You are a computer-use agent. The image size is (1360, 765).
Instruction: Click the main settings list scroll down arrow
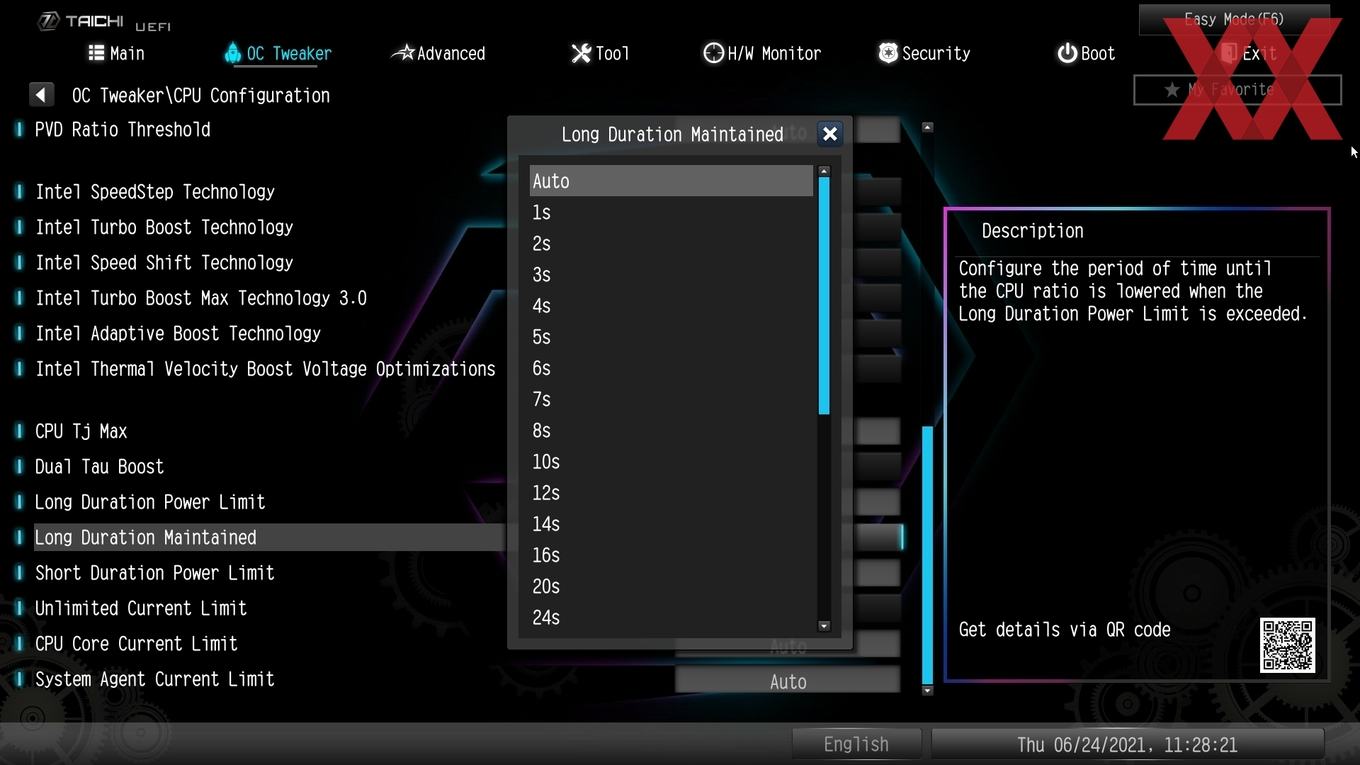coord(927,690)
